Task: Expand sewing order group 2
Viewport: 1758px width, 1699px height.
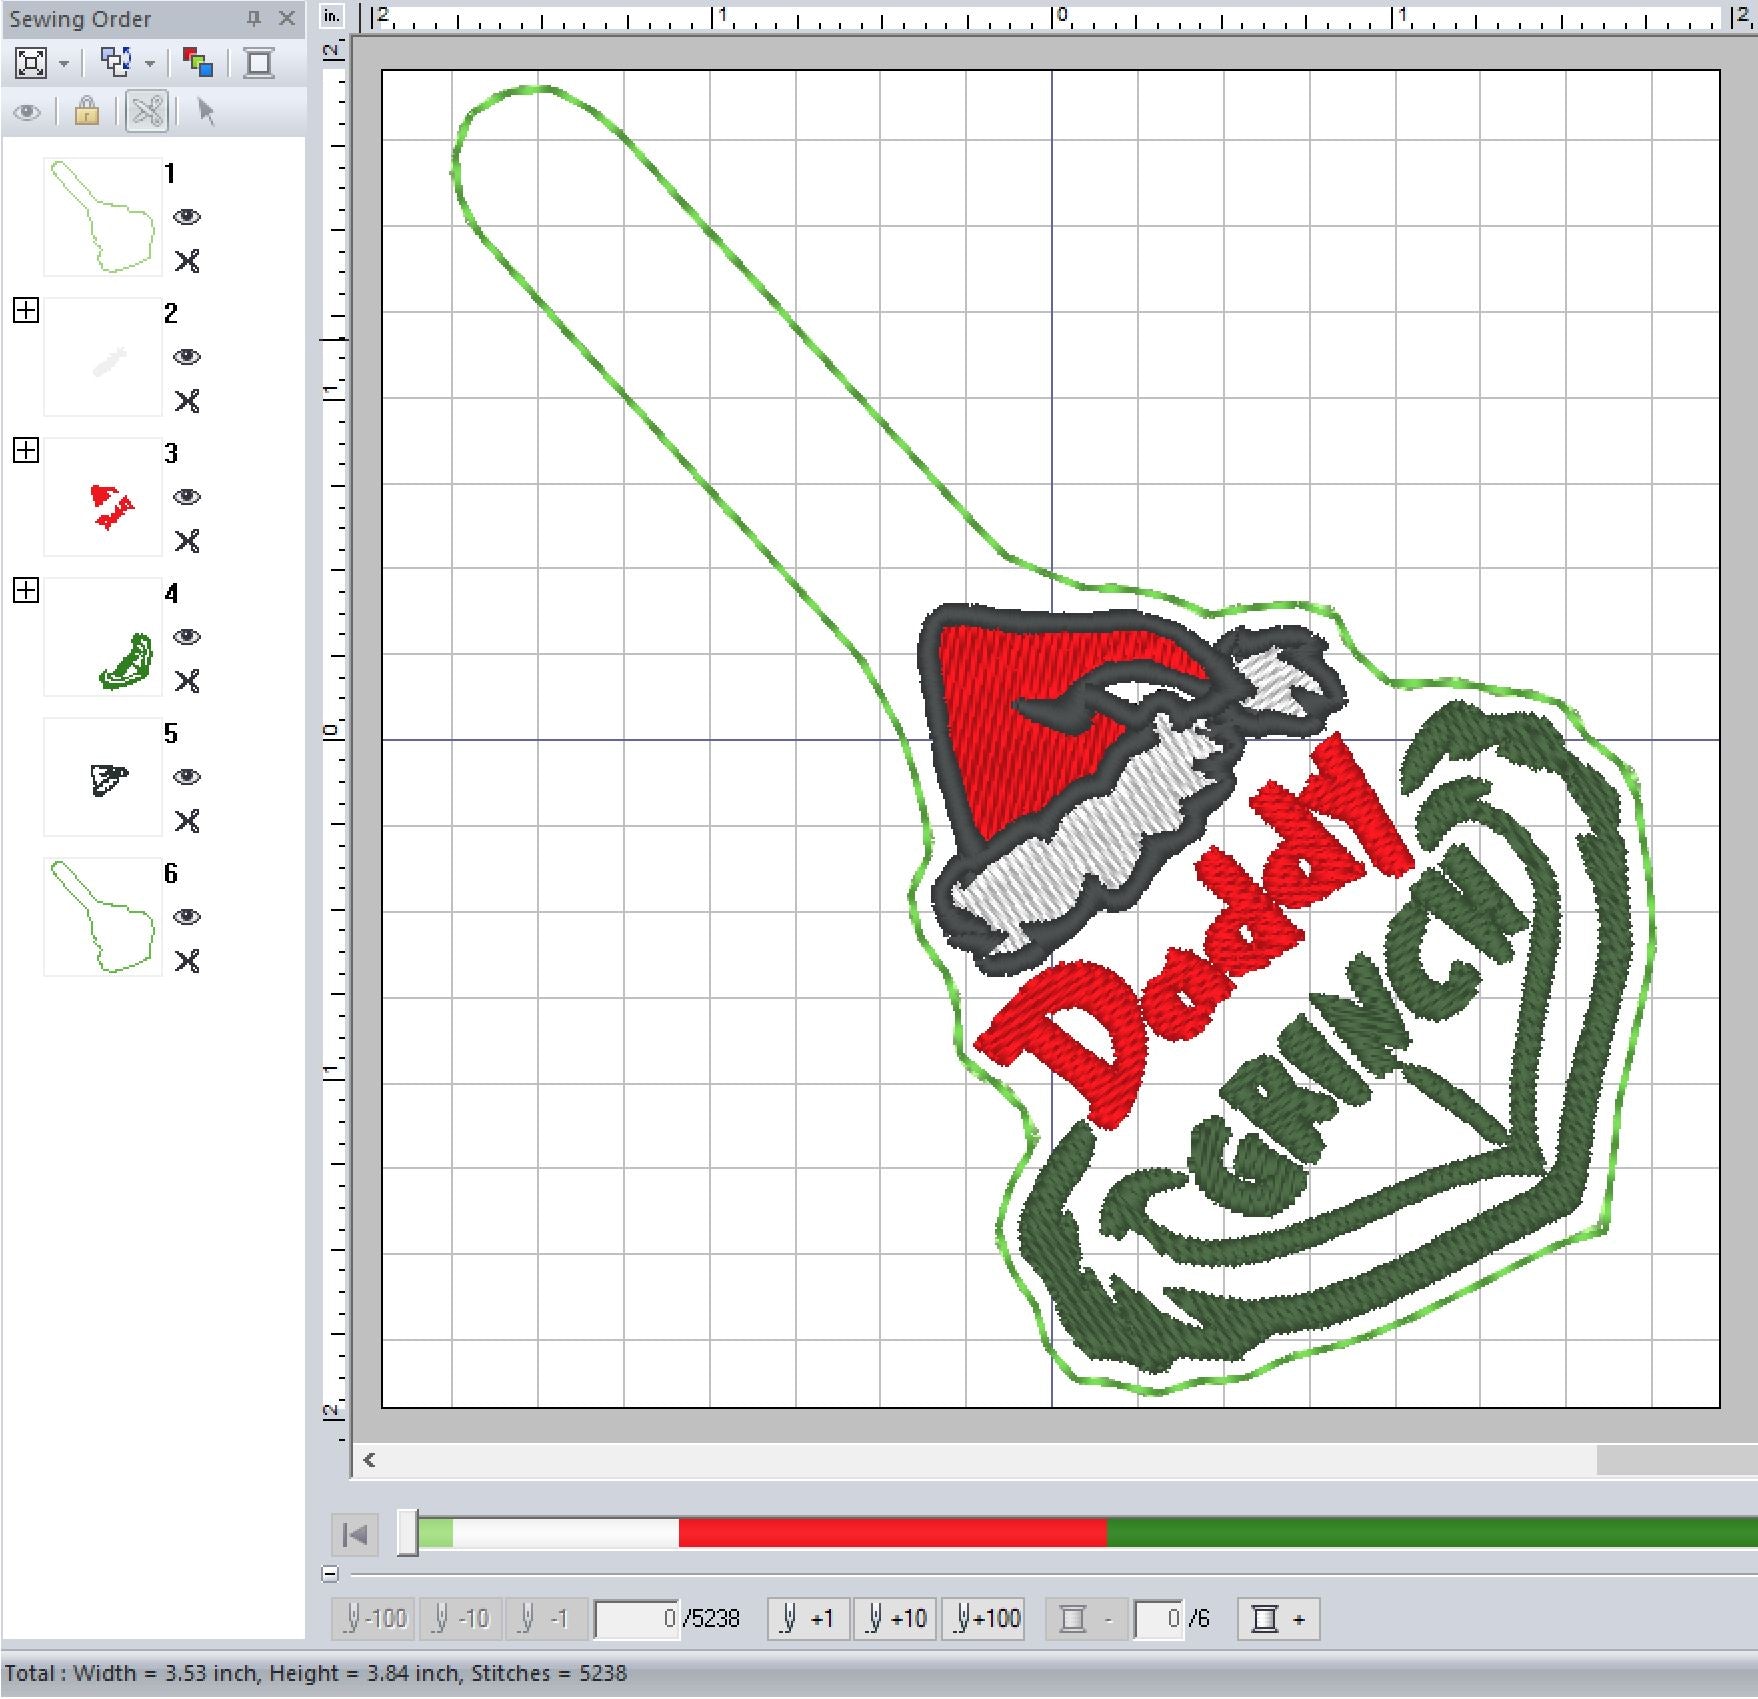Action: pyautogui.click(x=26, y=311)
